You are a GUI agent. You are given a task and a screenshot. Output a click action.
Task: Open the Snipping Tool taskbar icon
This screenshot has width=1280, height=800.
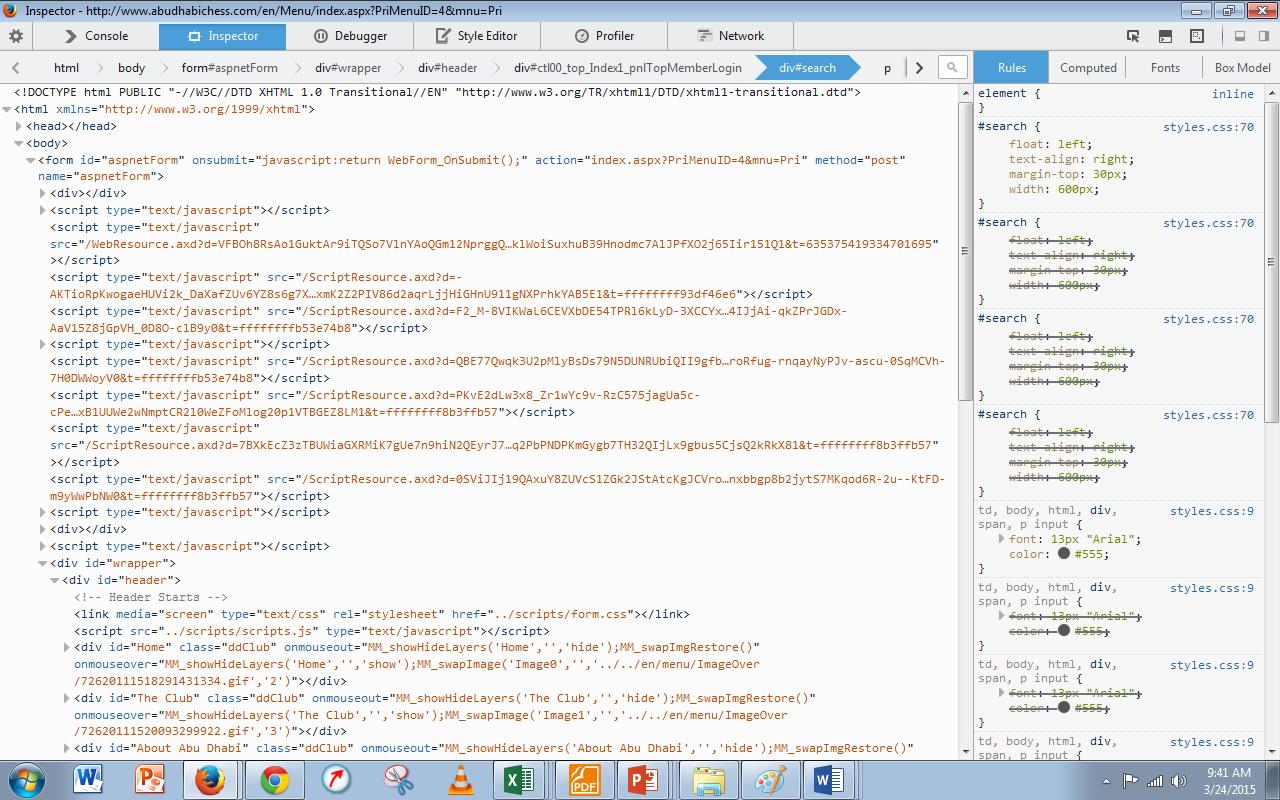coord(398,780)
